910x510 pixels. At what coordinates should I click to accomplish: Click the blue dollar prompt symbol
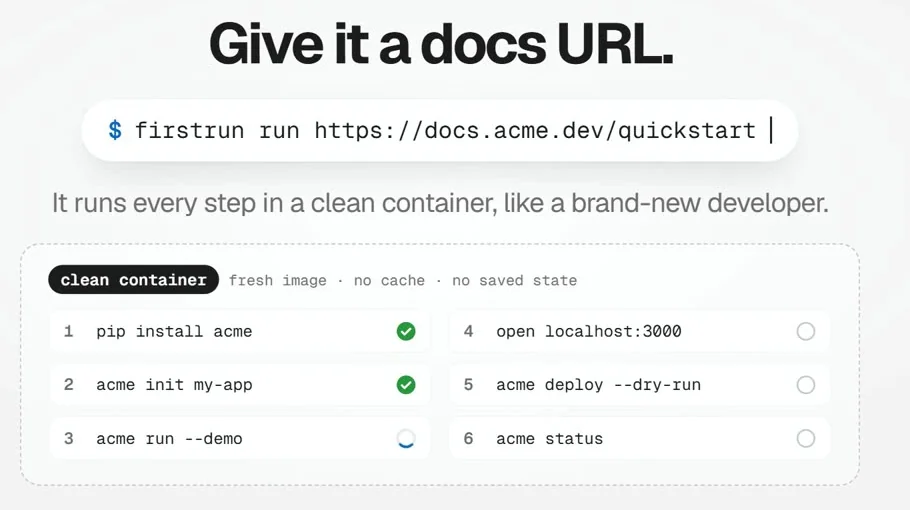(x=115, y=130)
